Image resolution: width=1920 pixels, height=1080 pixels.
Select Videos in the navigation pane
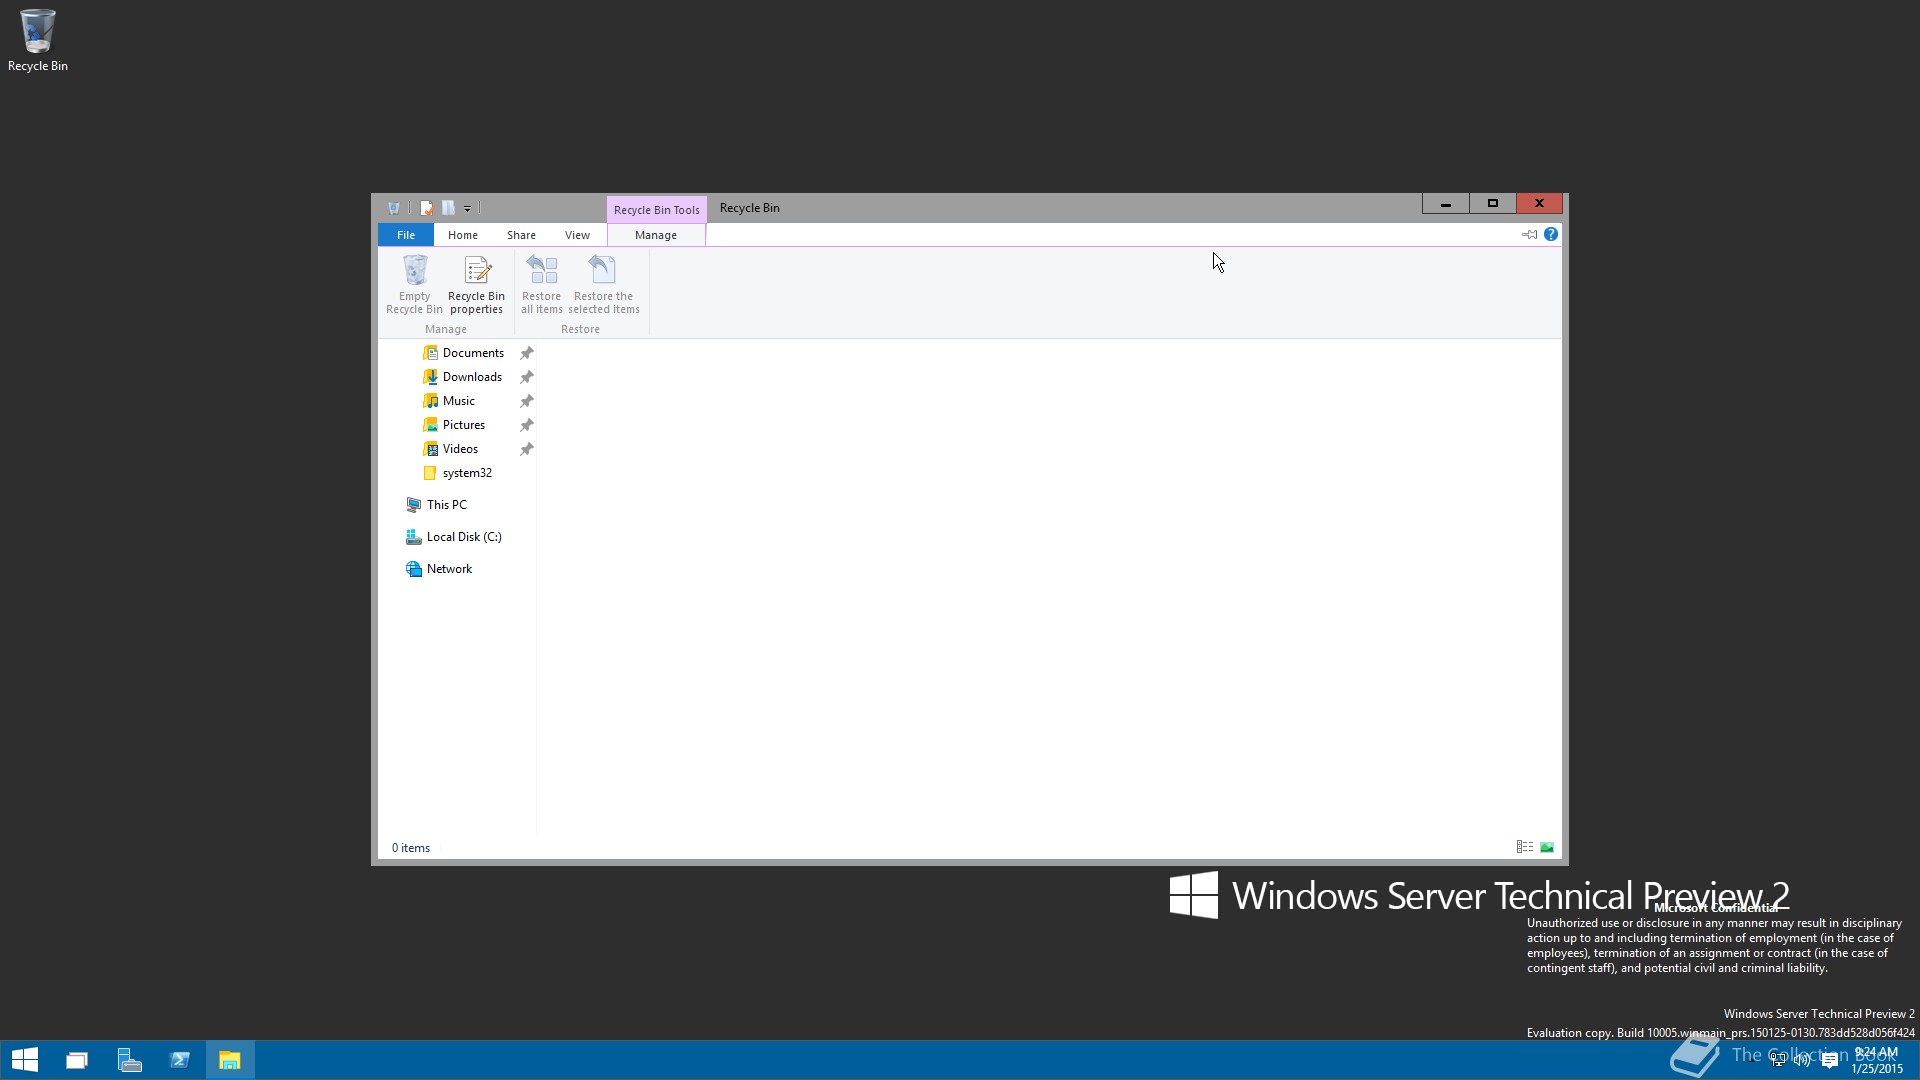(460, 449)
